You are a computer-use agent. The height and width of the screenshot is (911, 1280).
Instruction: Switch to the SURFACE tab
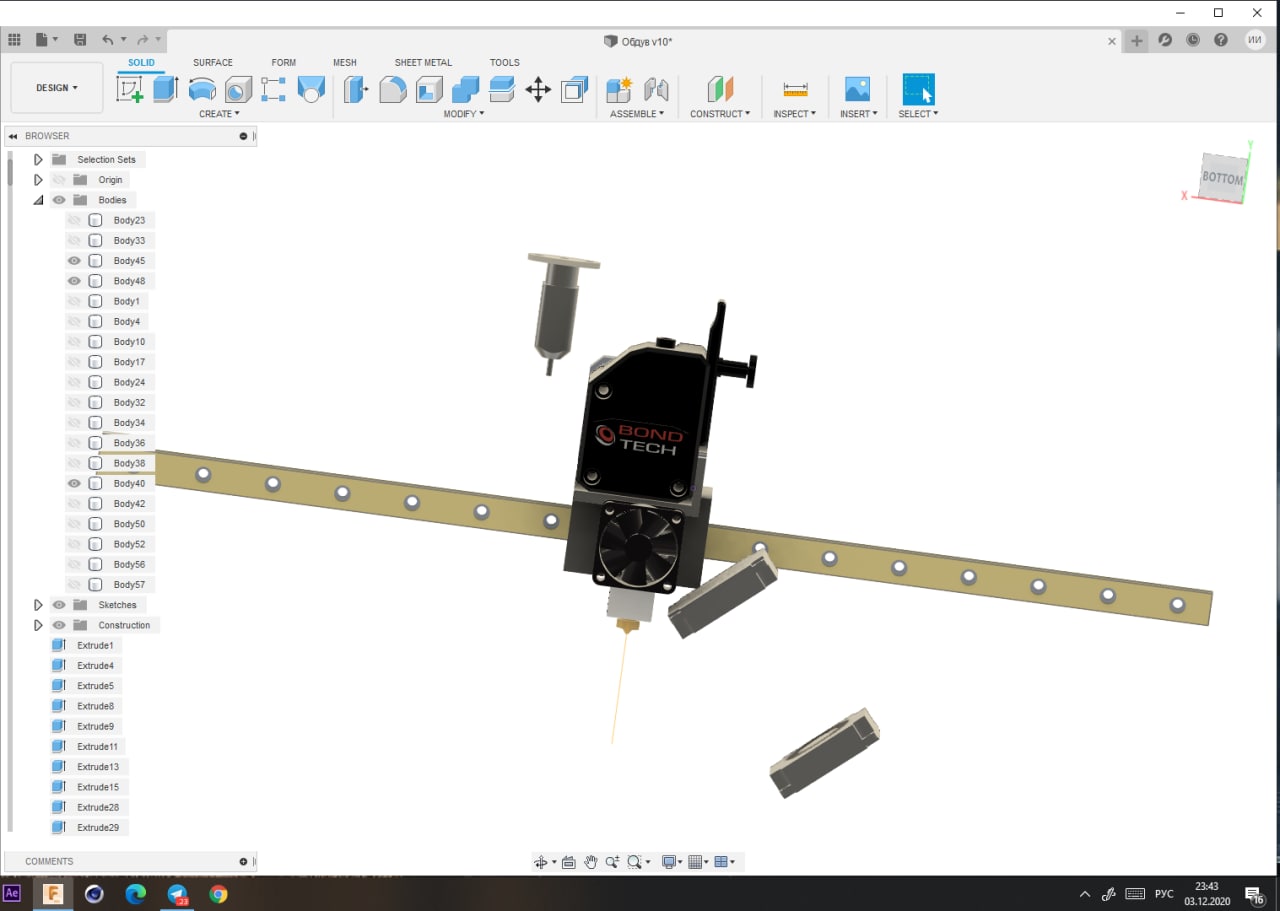click(x=213, y=62)
